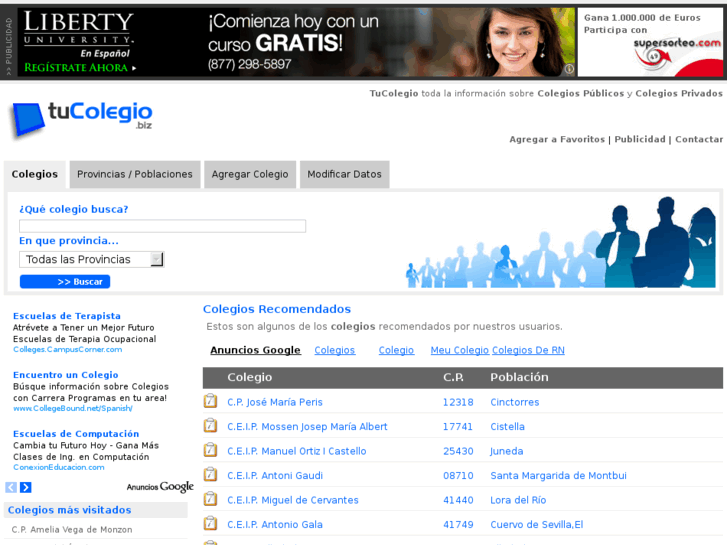Go to next ads with right arrow
This screenshot has width=727, height=545.
[x=26, y=487]
